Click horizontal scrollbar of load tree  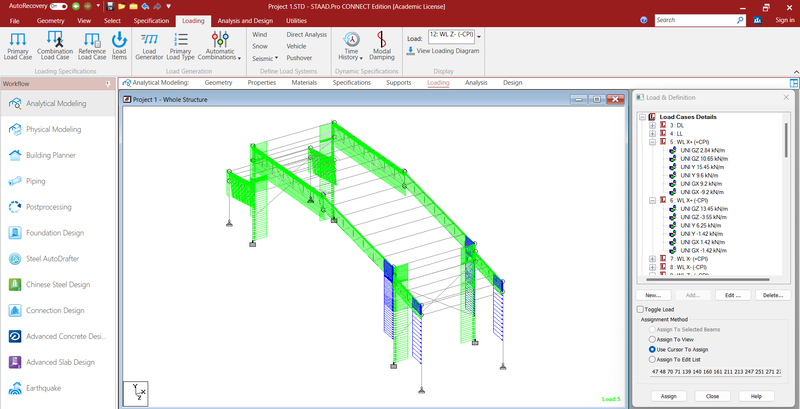[707, 279]
